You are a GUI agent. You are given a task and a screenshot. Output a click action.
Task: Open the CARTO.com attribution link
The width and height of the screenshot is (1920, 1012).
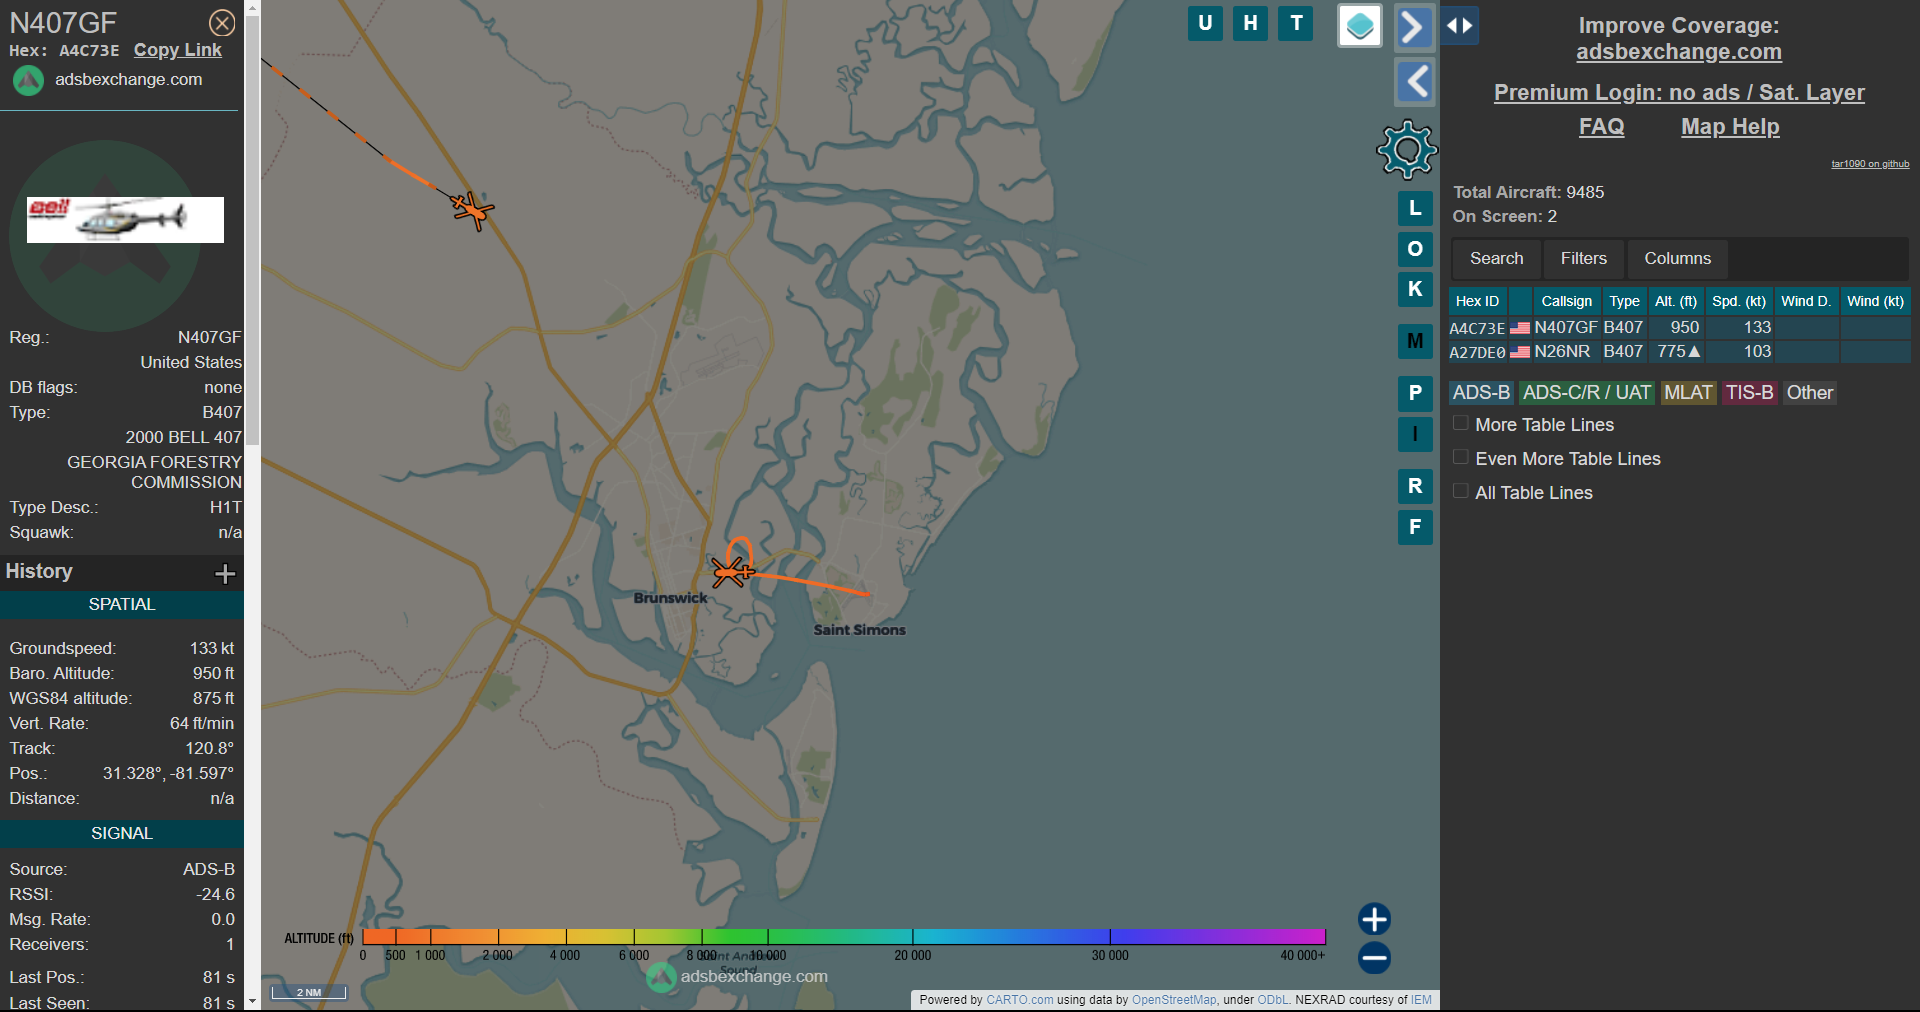tap(1019, 1000)
